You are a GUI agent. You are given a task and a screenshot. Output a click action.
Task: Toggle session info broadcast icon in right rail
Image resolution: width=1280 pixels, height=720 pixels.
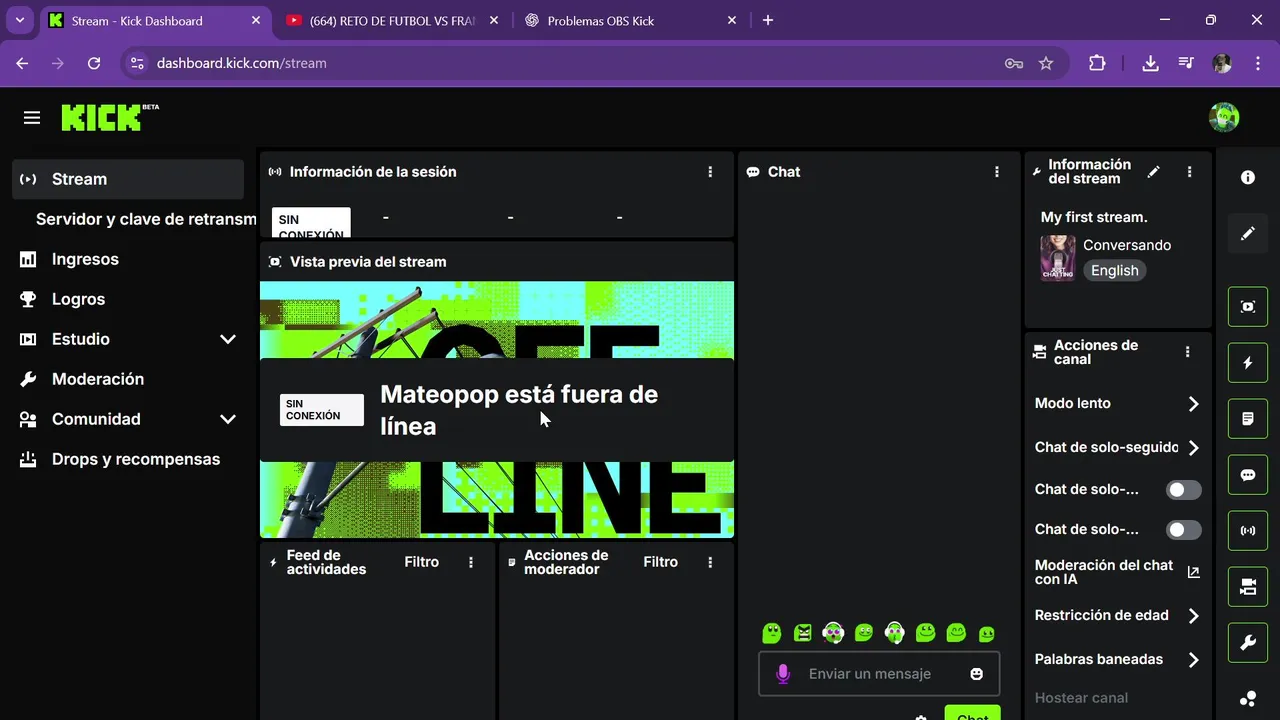1248,531
